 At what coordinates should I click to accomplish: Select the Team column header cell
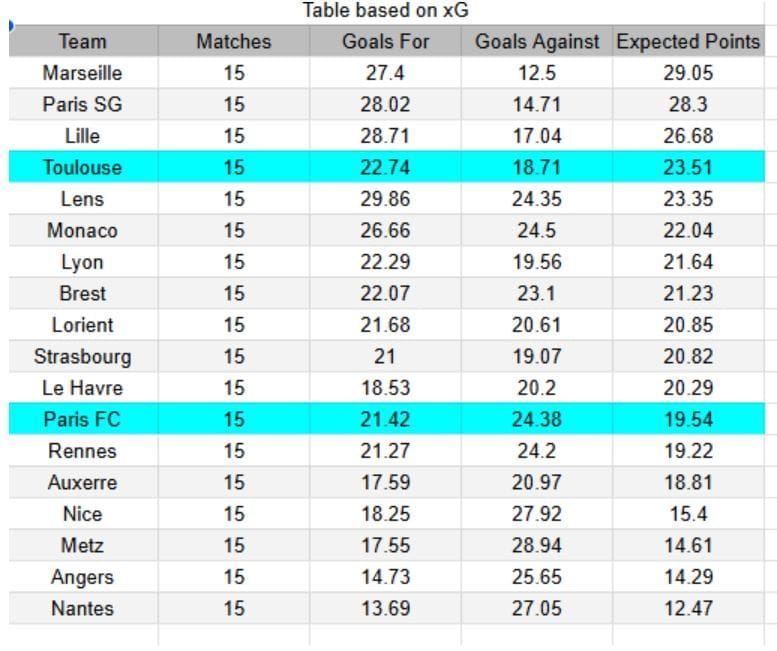point(83,41)
